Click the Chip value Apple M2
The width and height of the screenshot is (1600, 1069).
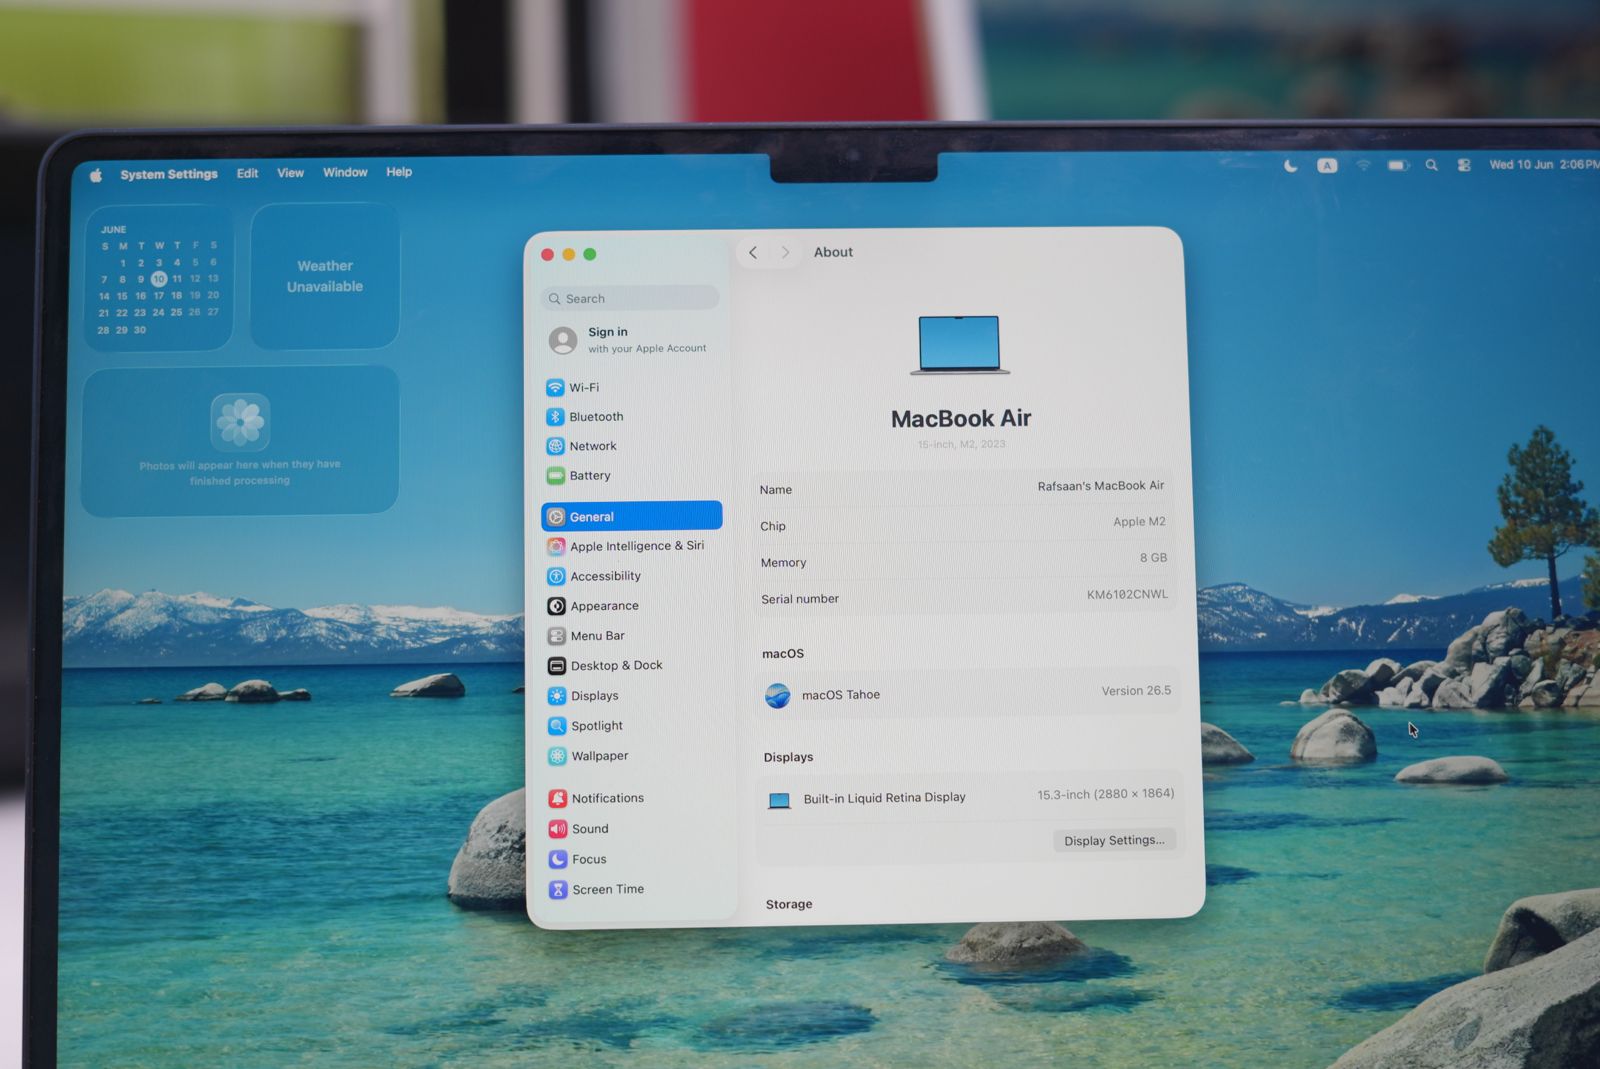click(1139, 522)
